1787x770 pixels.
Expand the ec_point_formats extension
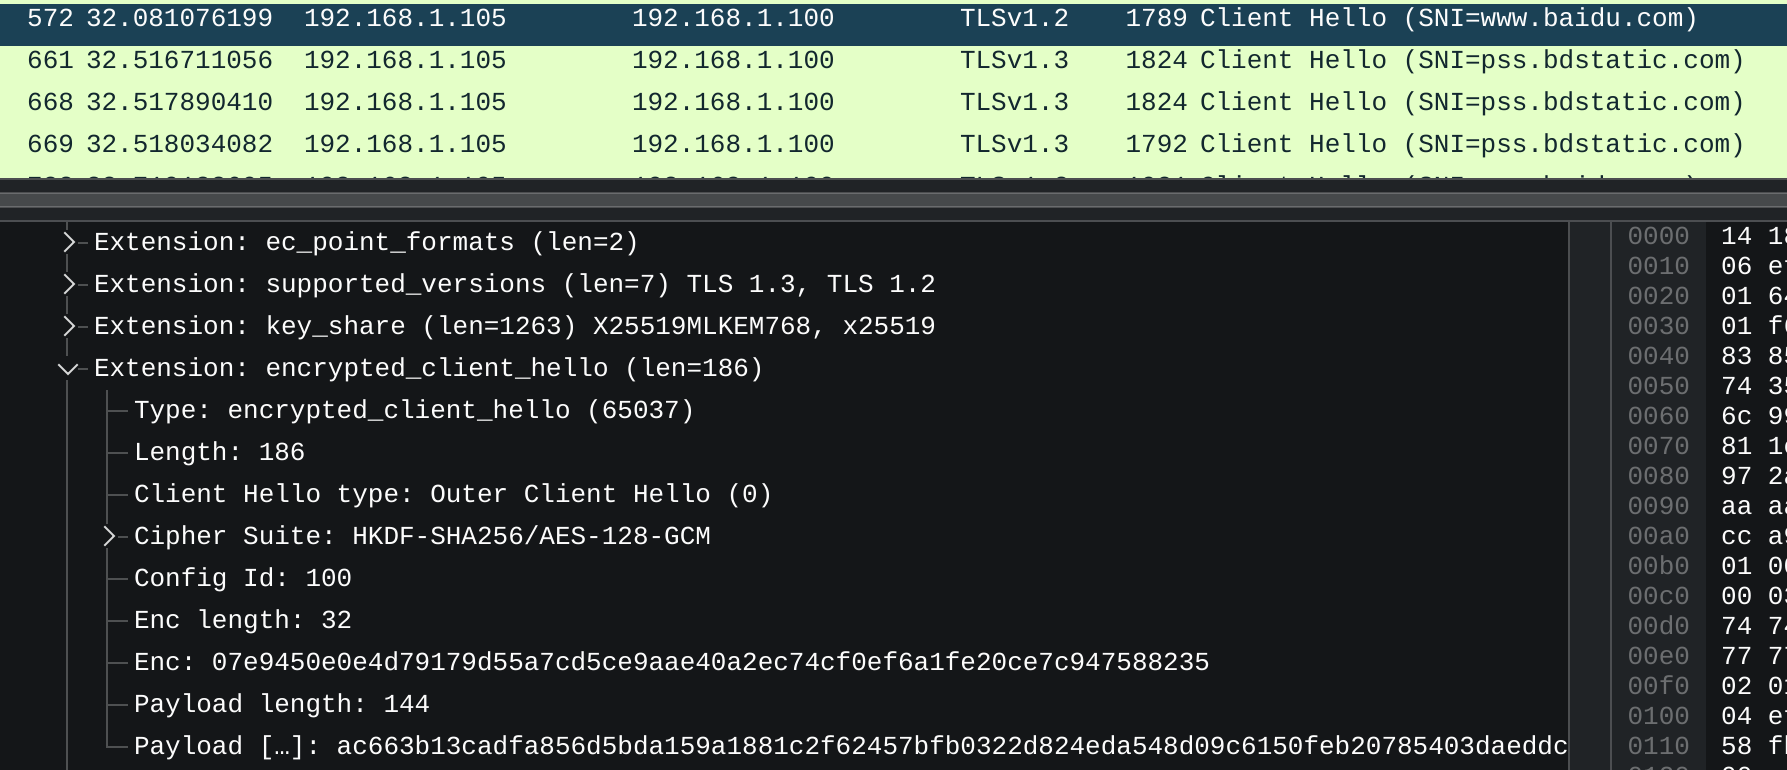point(68,242)
